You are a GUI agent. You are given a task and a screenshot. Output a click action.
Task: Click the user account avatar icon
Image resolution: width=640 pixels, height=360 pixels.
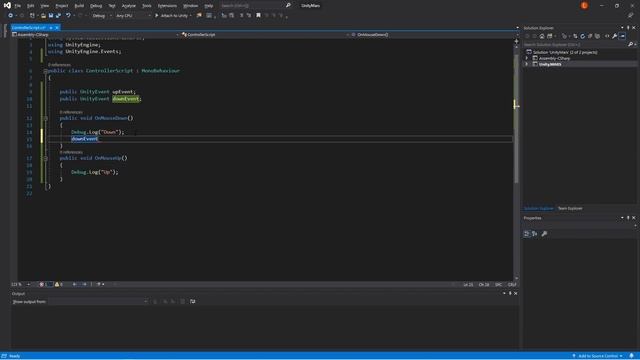[584, 6]
